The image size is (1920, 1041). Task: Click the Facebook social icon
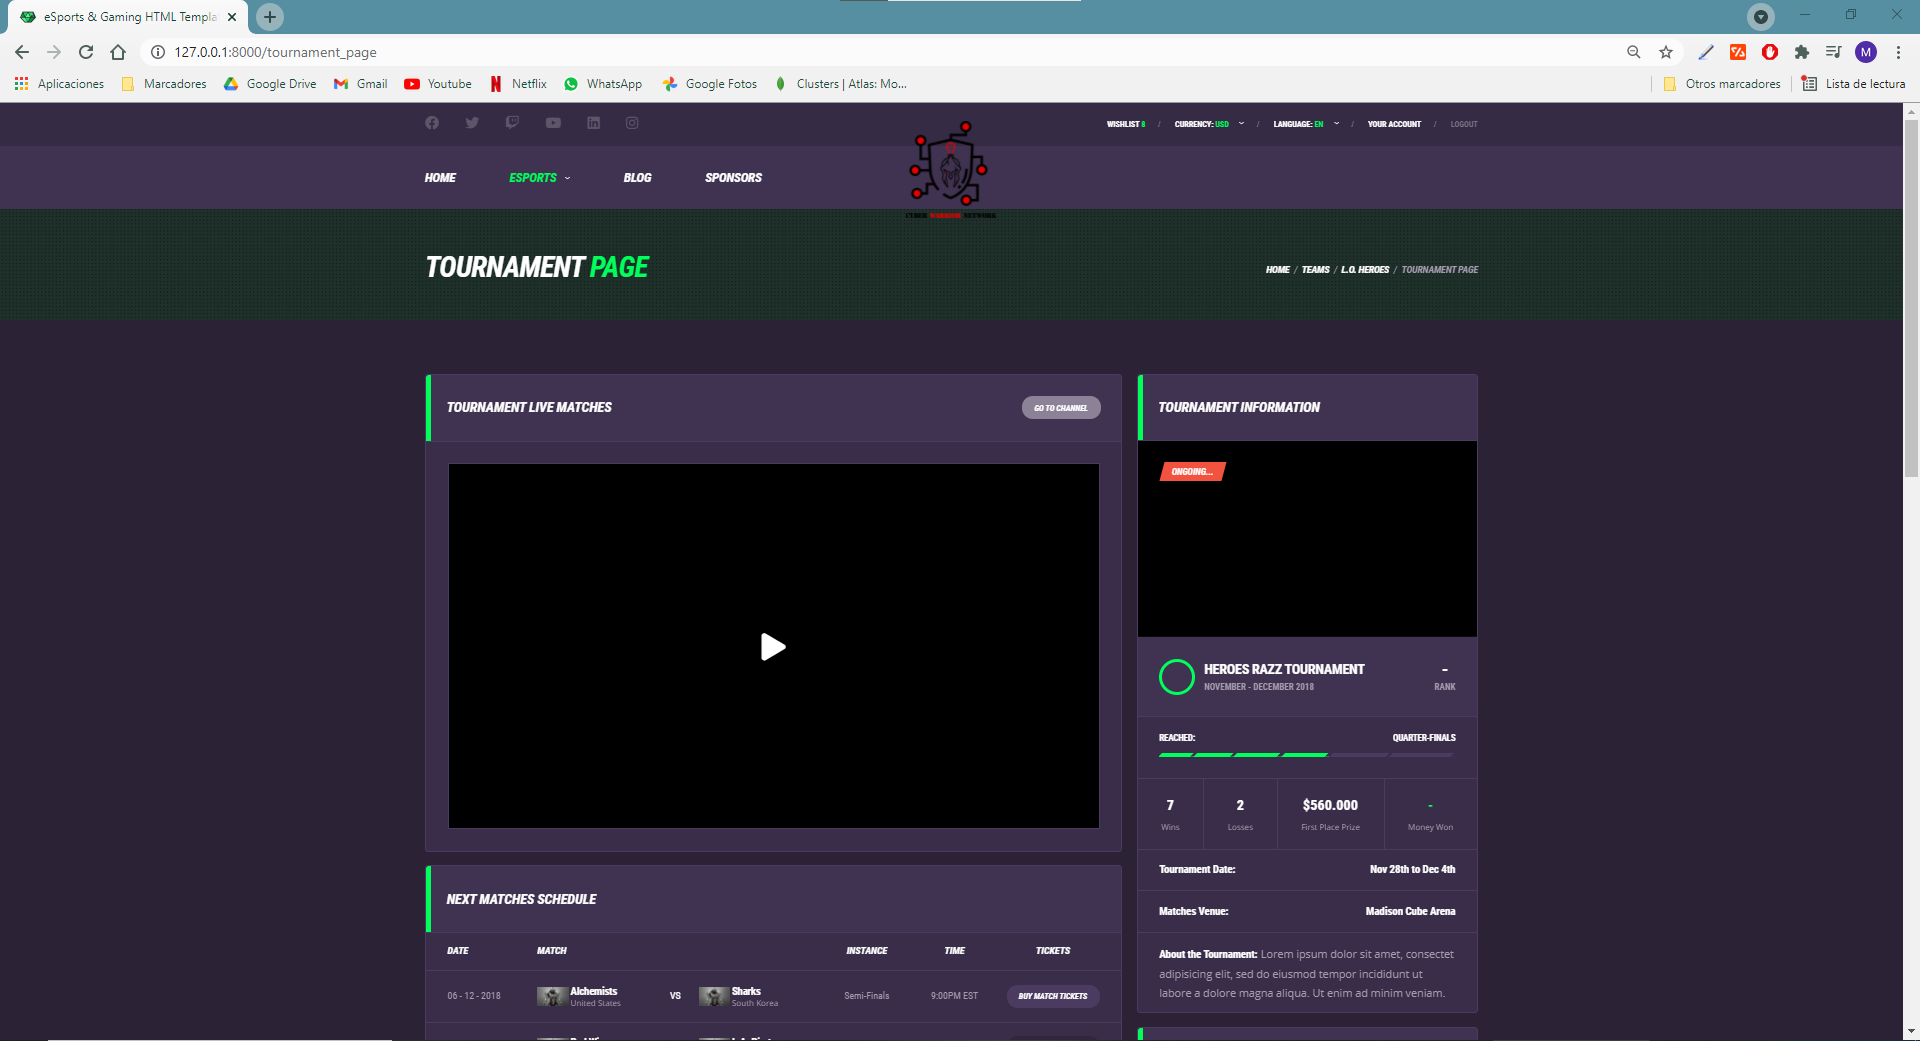pyautogui.click(x=432, y=123)
